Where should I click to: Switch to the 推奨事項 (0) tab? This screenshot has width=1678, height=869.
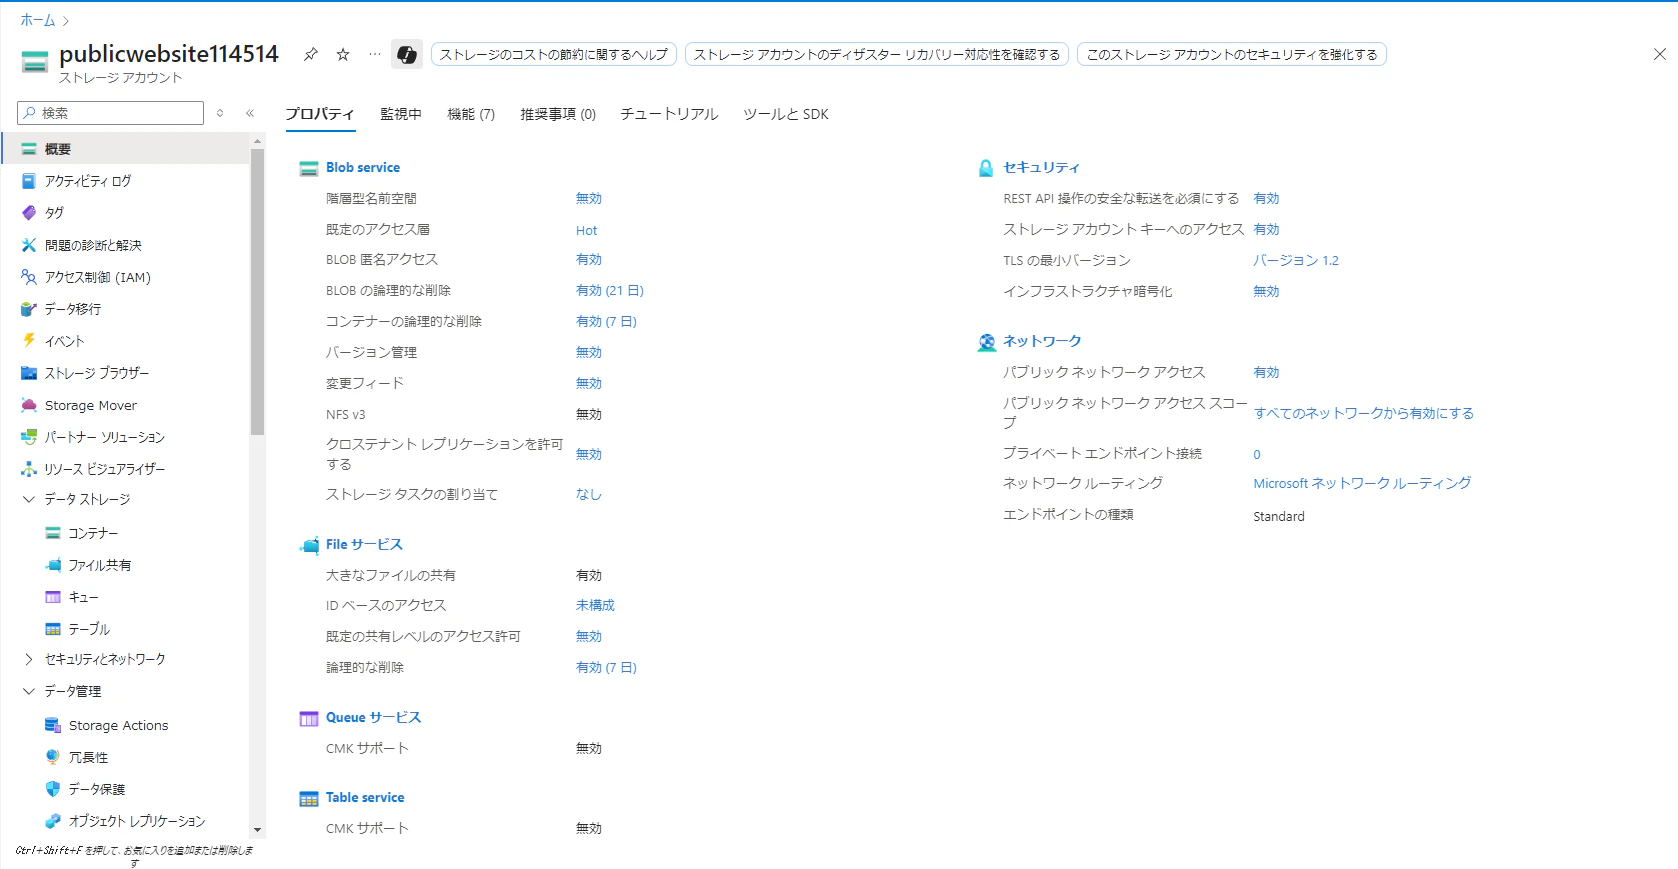558,114
